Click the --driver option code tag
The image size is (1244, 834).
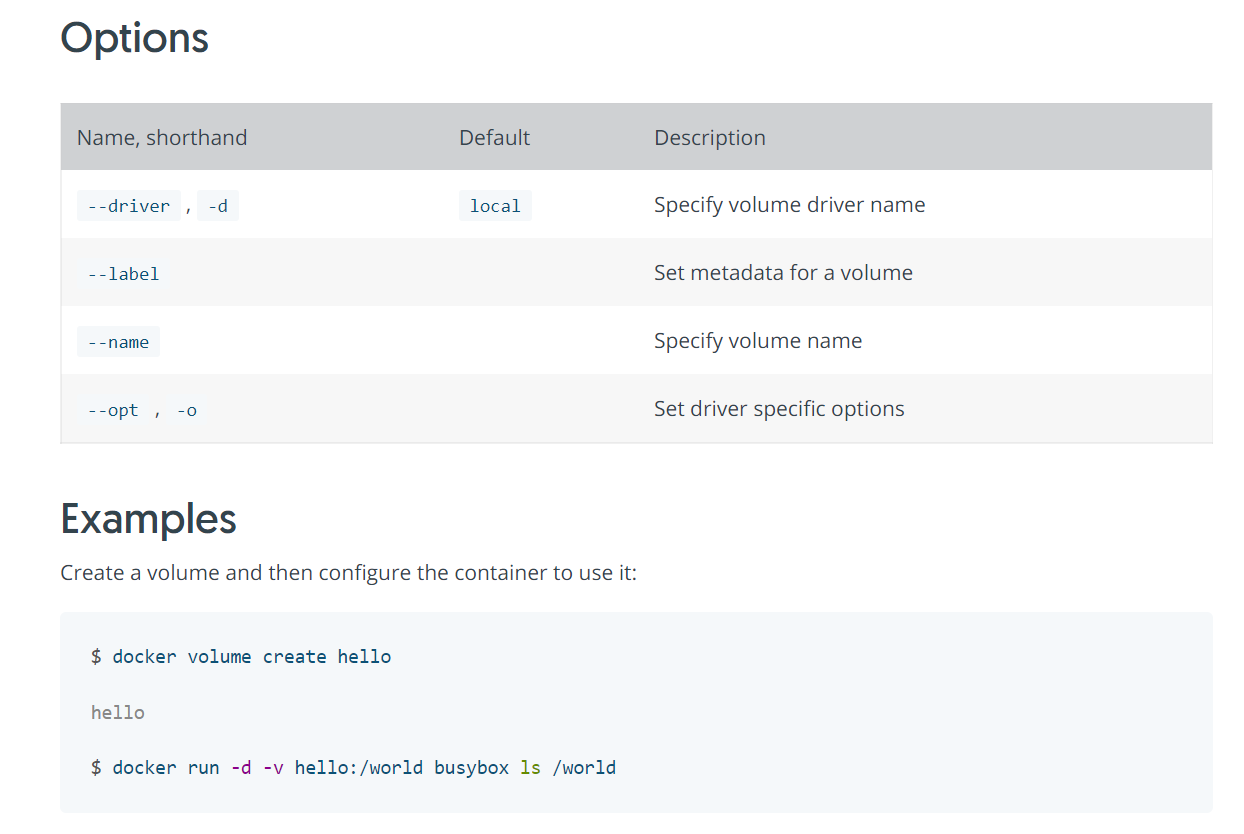coord(128,206)
